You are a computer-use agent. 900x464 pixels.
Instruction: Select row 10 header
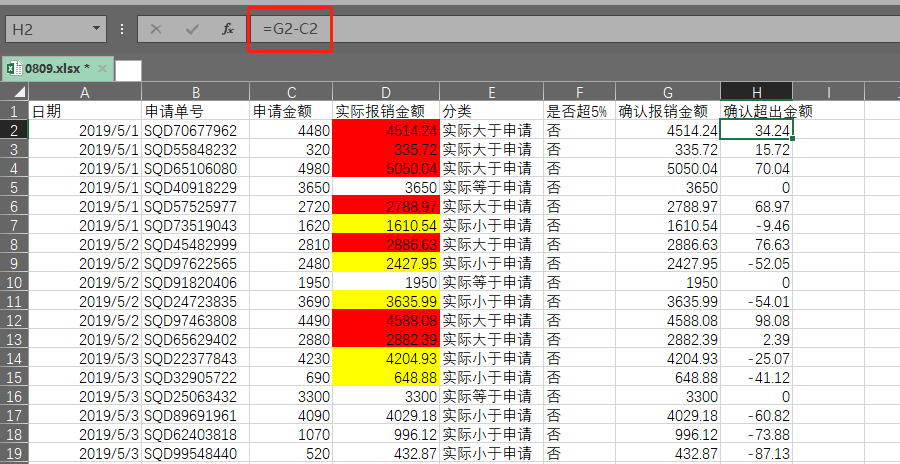tap(14, 283)
